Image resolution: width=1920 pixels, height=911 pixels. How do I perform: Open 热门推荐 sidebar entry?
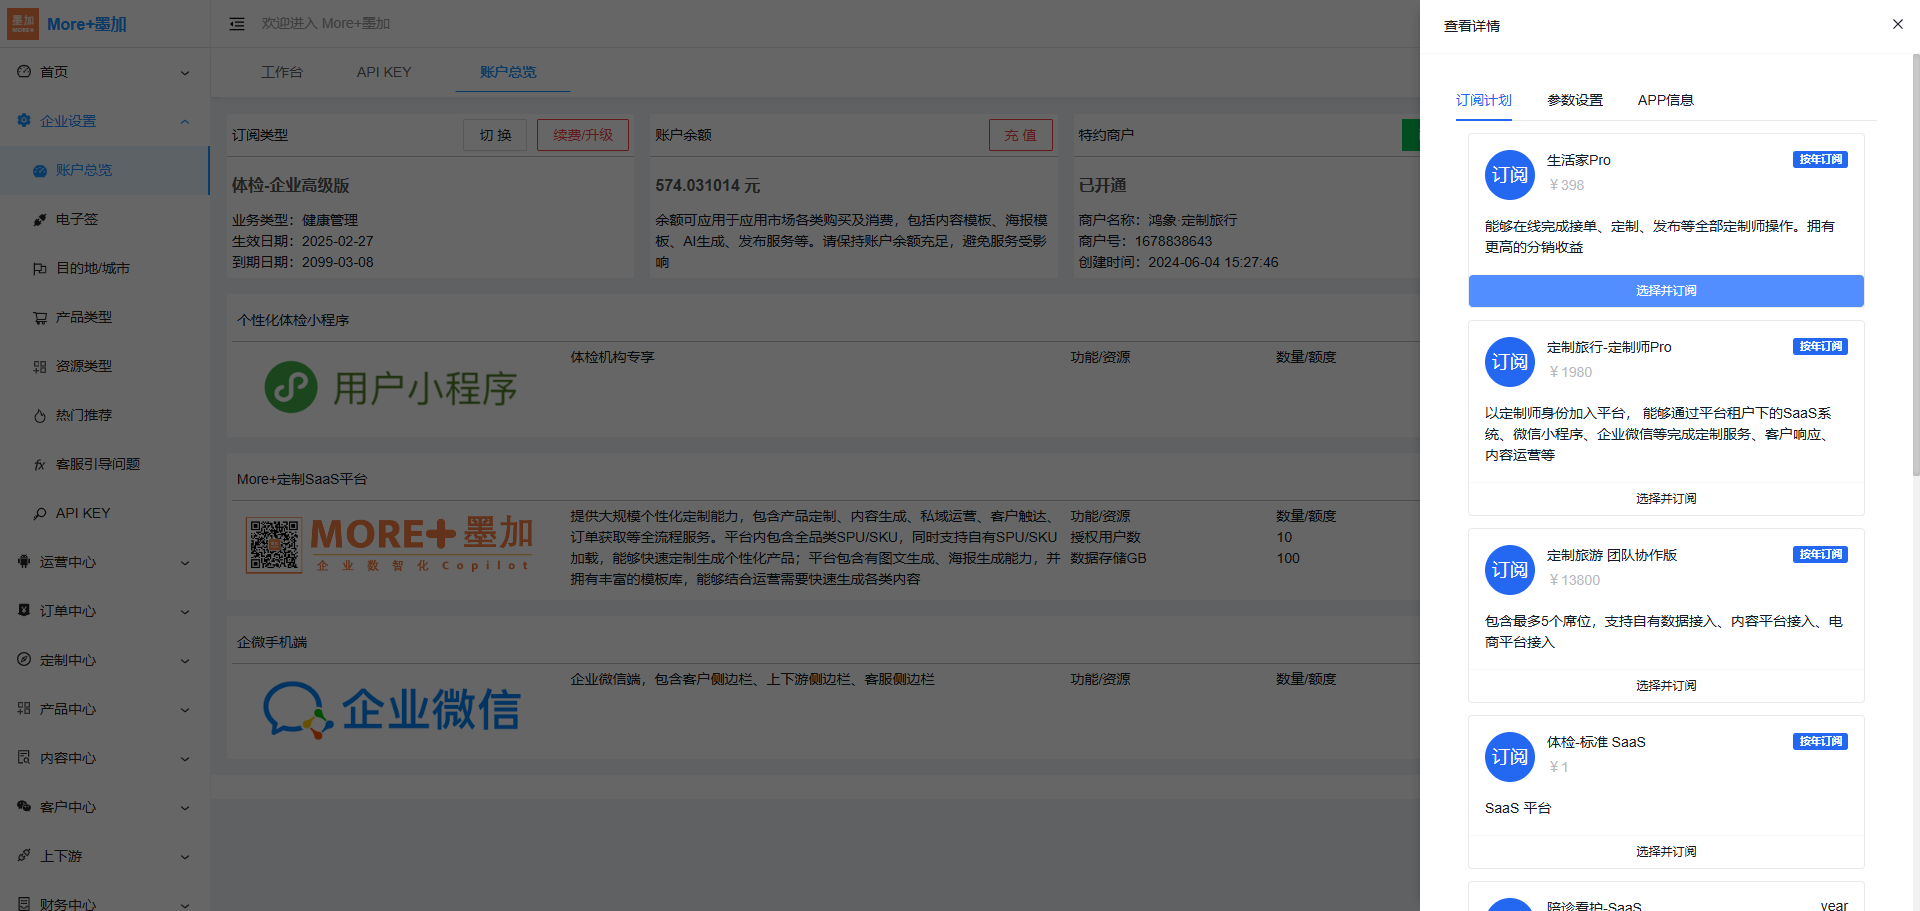click(x=83, y=415)
